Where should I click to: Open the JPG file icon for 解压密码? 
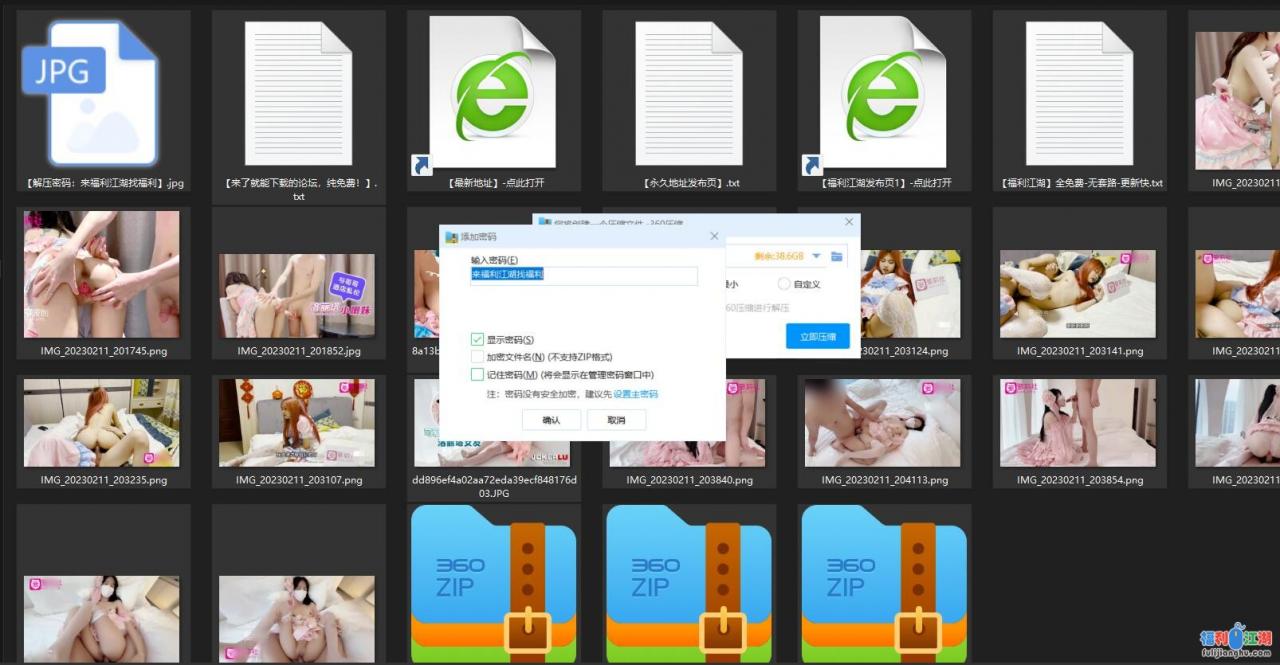[90, 93]
